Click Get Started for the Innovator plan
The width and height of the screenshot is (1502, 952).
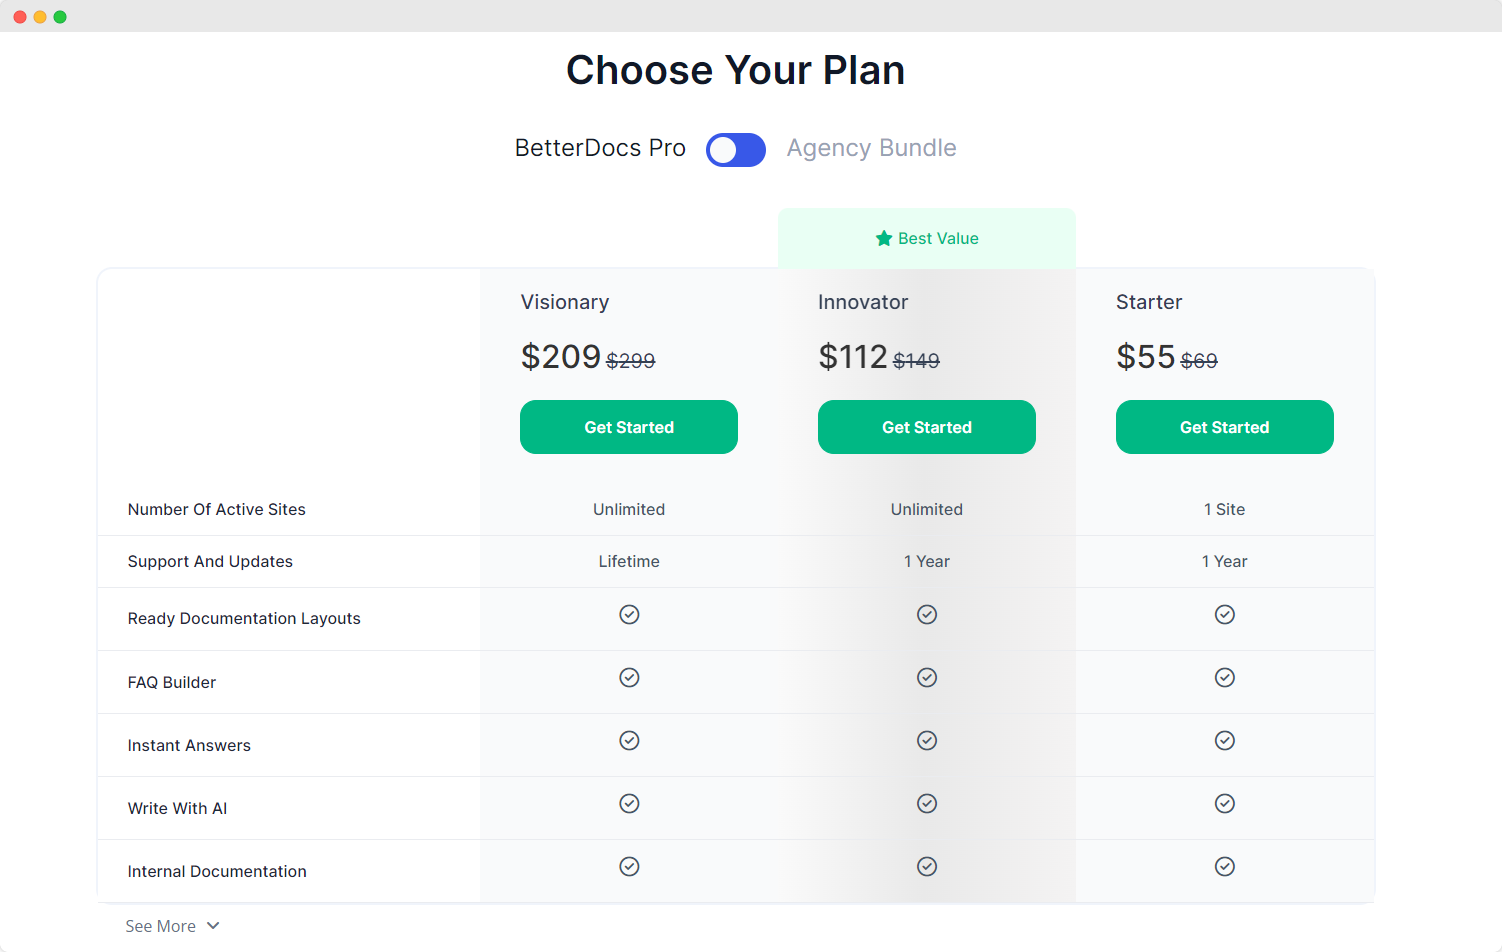[x=927, y=427]
